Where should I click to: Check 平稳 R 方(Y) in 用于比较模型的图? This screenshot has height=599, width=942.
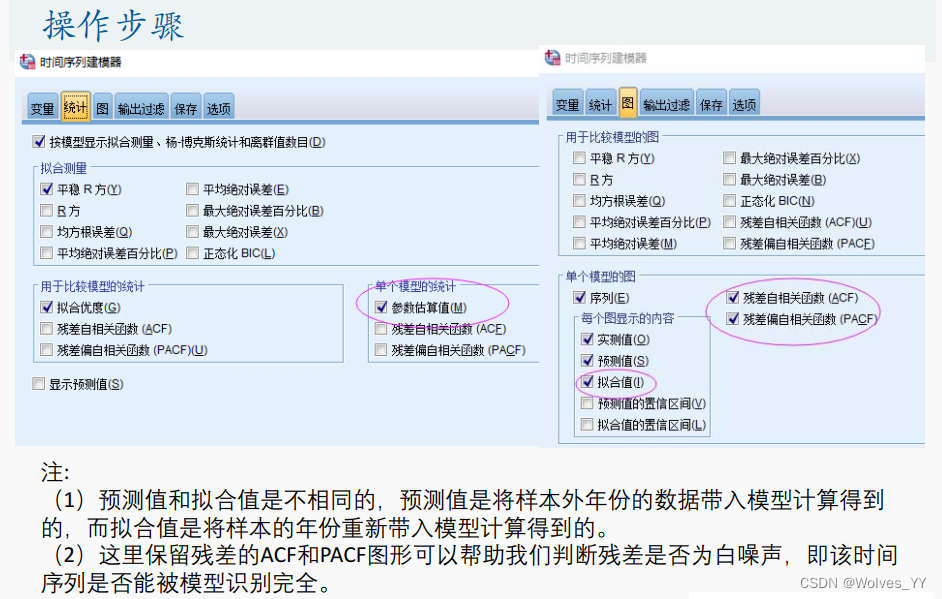coord(579,158)
